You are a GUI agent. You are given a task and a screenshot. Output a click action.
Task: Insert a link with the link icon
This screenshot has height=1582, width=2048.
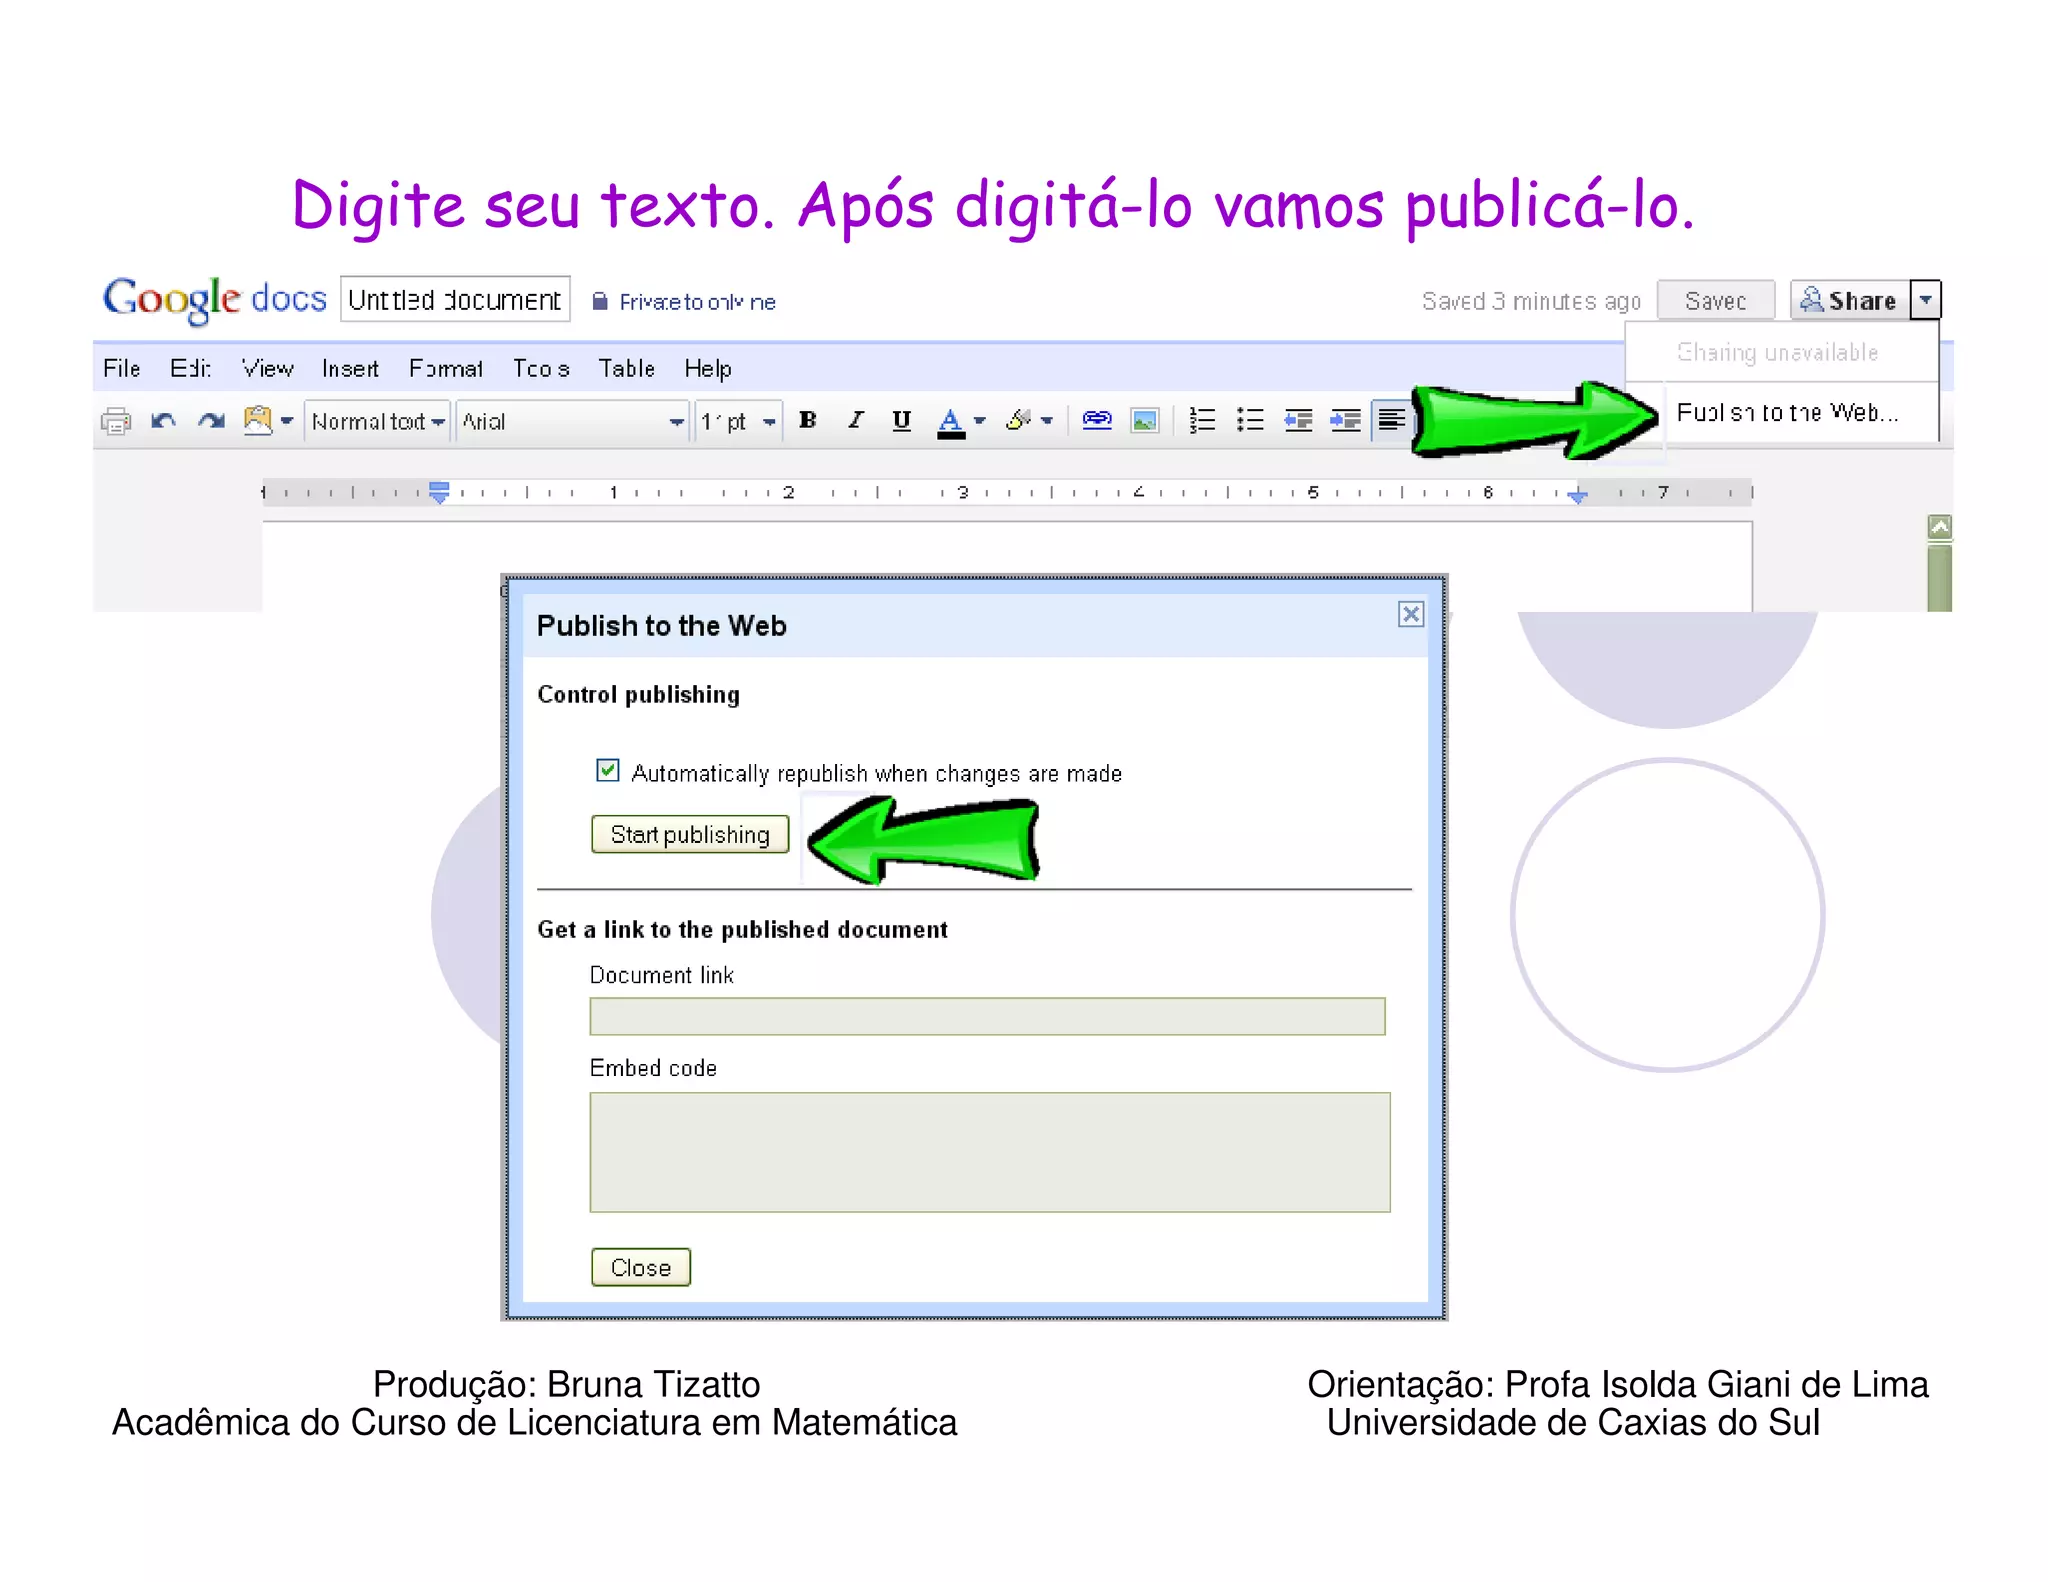click(1097, 421)
